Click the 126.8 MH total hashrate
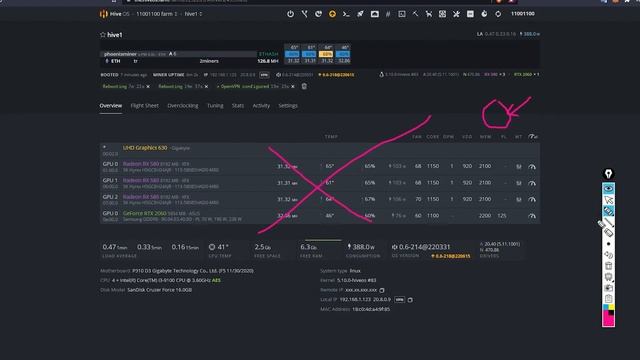 pos(268,61)
